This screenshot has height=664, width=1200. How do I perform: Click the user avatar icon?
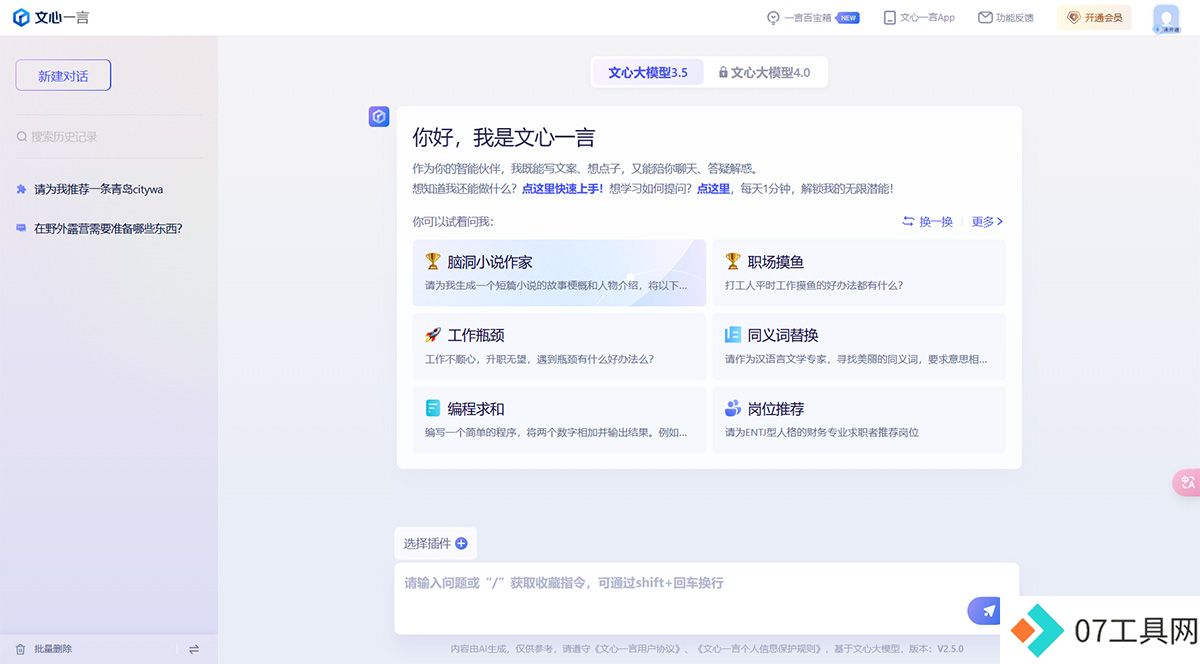coord(1166,19)
